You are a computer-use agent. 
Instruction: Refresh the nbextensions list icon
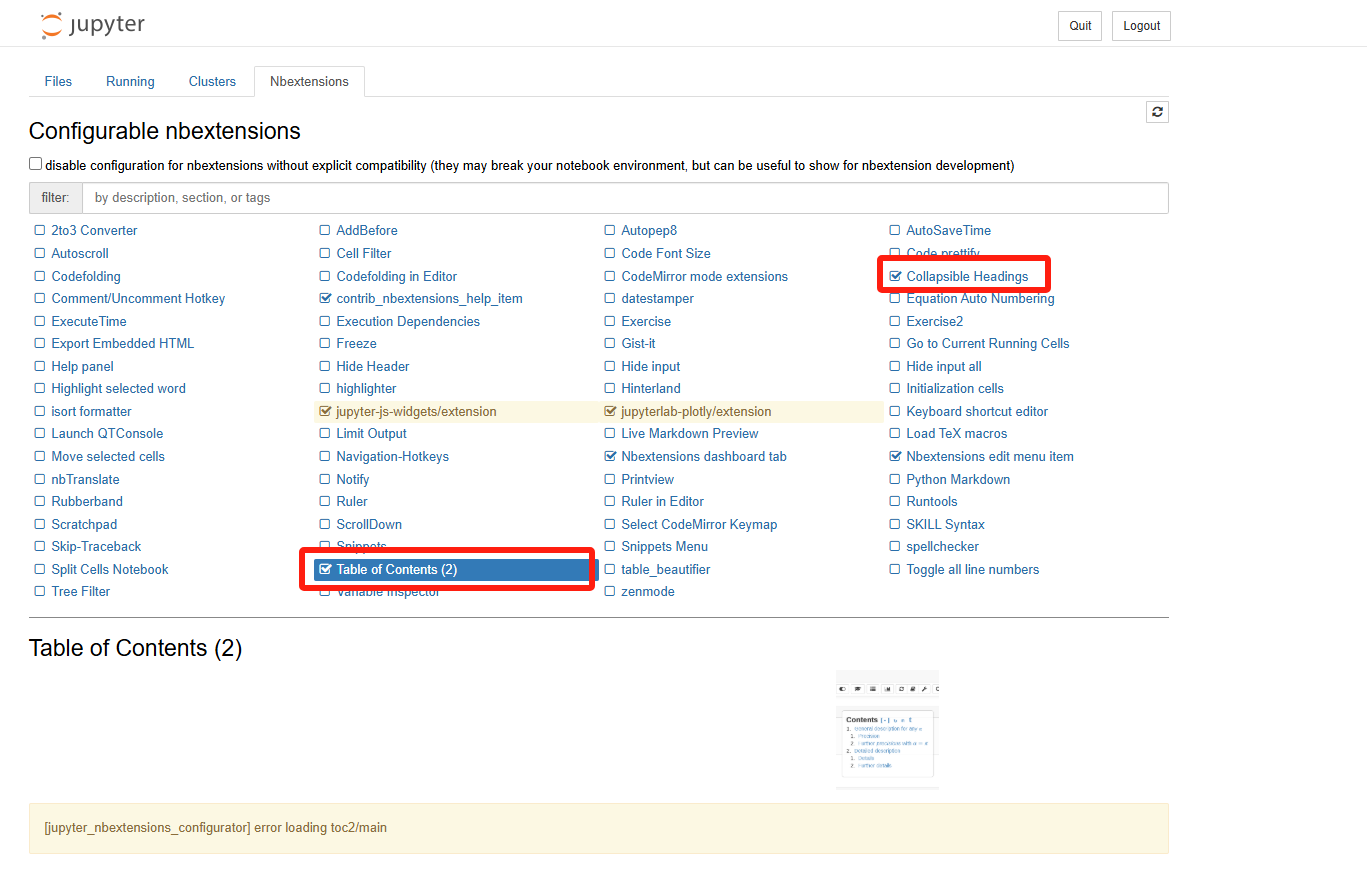pyautogui.click(x=1157, y=112)
